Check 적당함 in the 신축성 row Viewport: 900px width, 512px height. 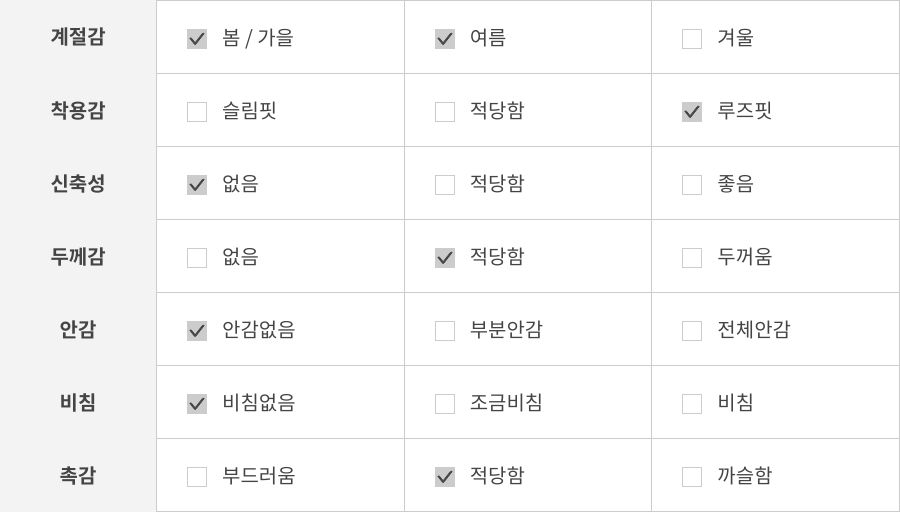click(x=445, y=185)
